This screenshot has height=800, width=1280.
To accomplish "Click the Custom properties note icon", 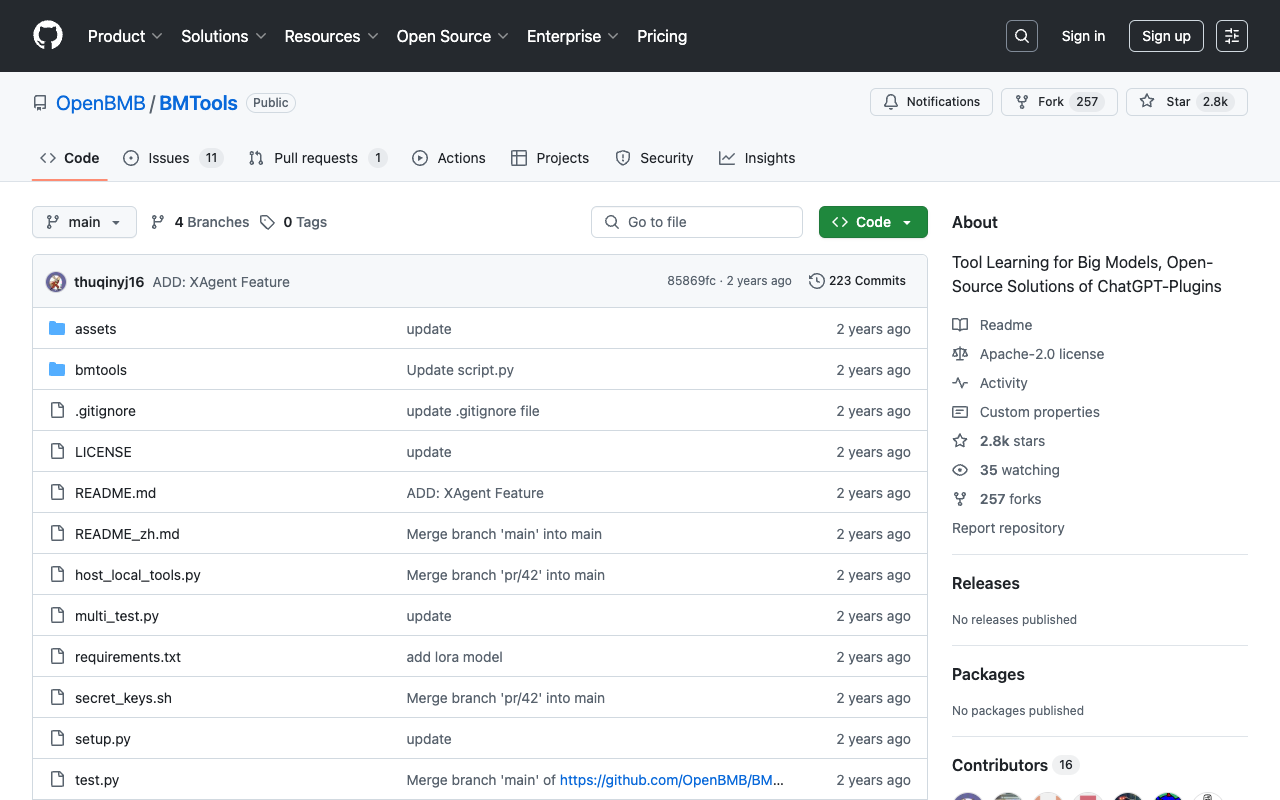I will [x=960, y=412].
